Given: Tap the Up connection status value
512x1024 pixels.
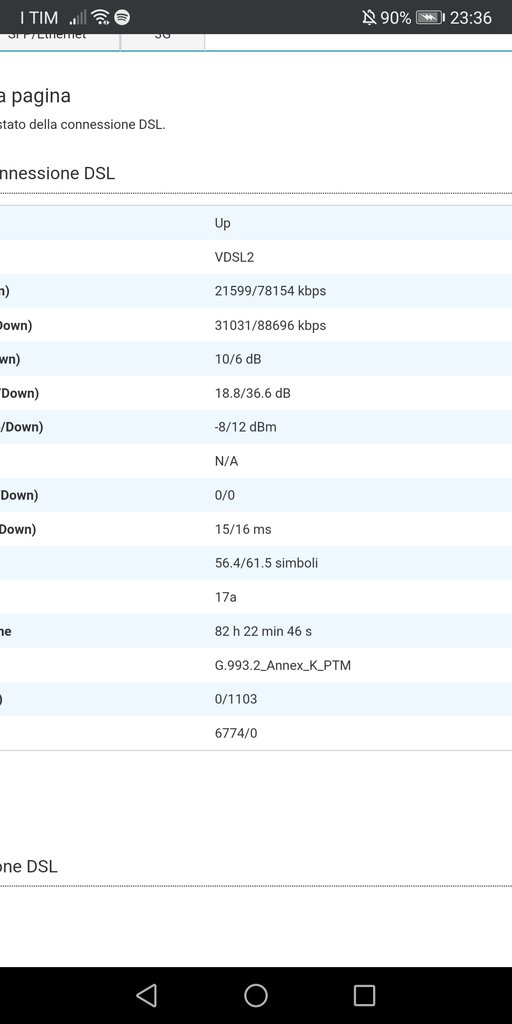Looking at the screenshot, I should 223,223.
